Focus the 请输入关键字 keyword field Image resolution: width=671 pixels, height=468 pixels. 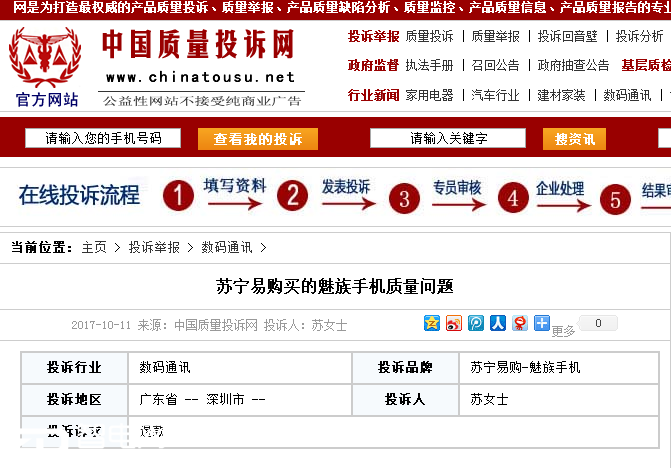tap(448, 138)
